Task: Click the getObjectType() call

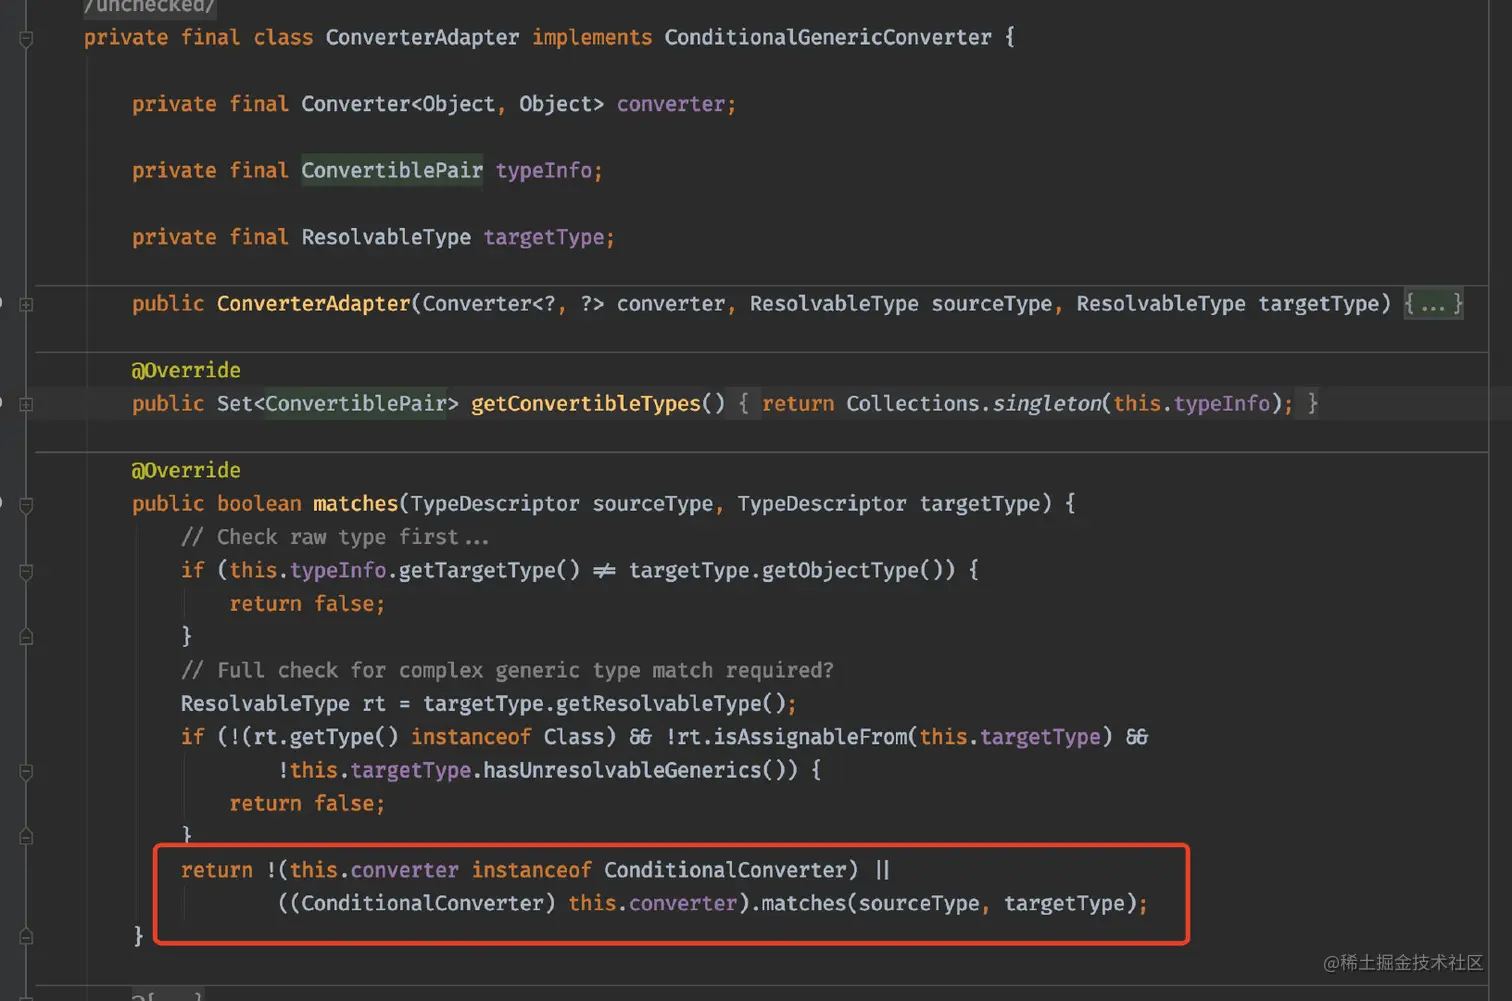Action: (x=852, y=571)
